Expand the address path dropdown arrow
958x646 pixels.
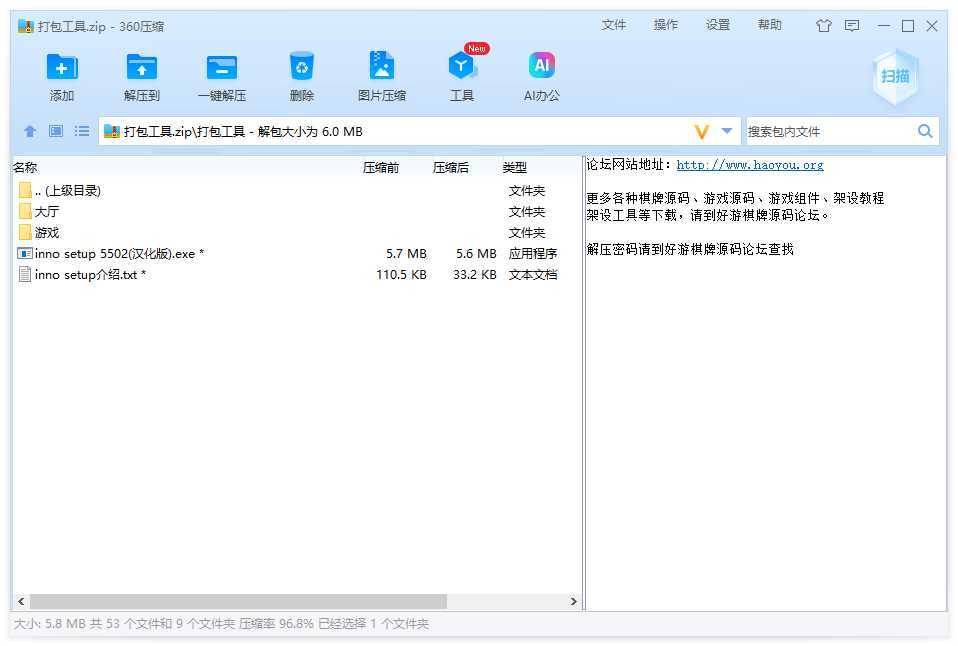tap(727, 131)
